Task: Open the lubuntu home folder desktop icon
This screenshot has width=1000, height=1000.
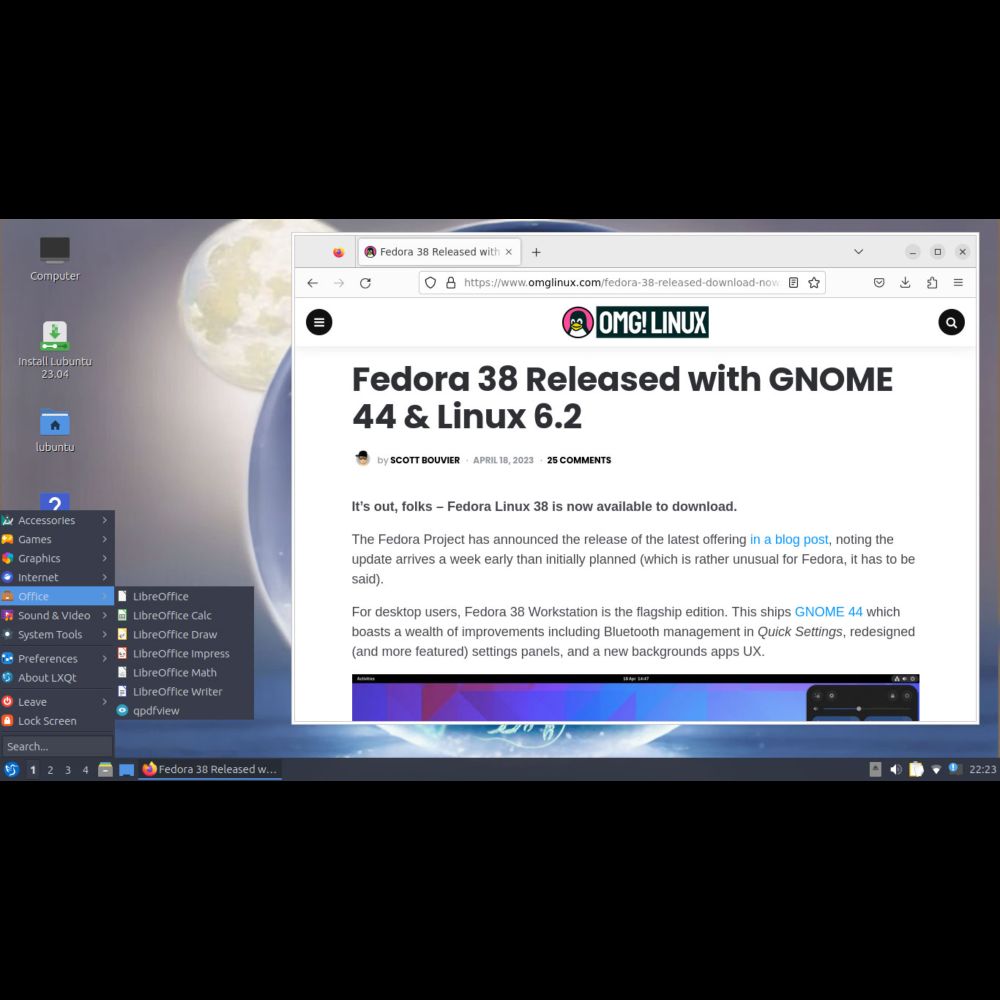Action: click(55, 430)
